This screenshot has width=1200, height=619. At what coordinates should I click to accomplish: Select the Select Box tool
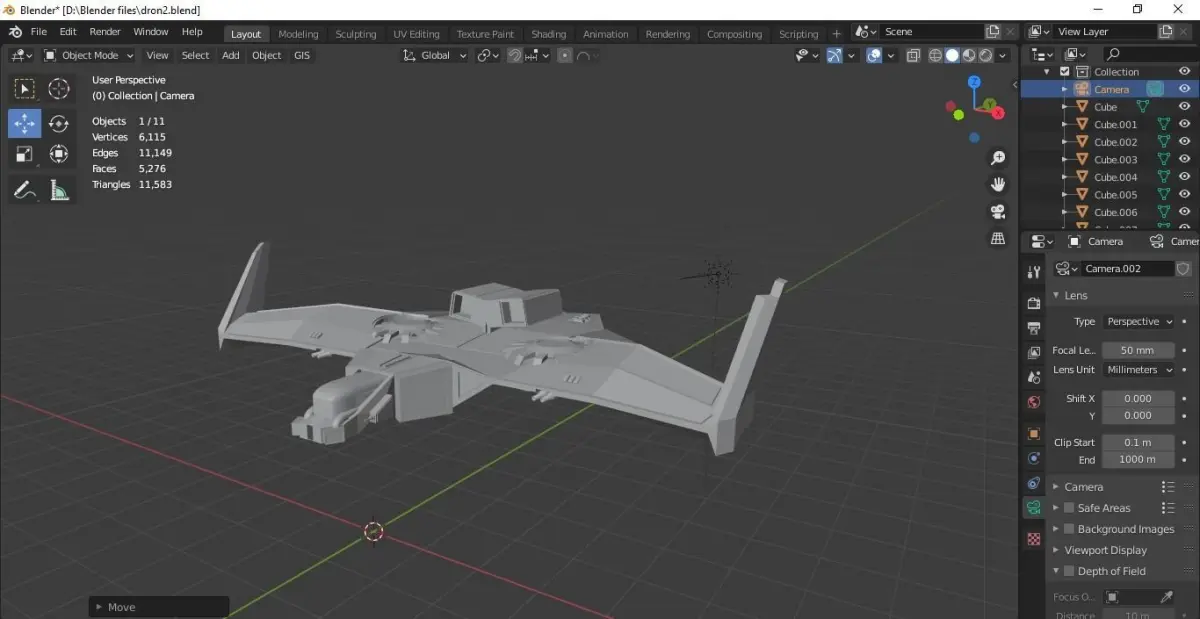[25, 90]
